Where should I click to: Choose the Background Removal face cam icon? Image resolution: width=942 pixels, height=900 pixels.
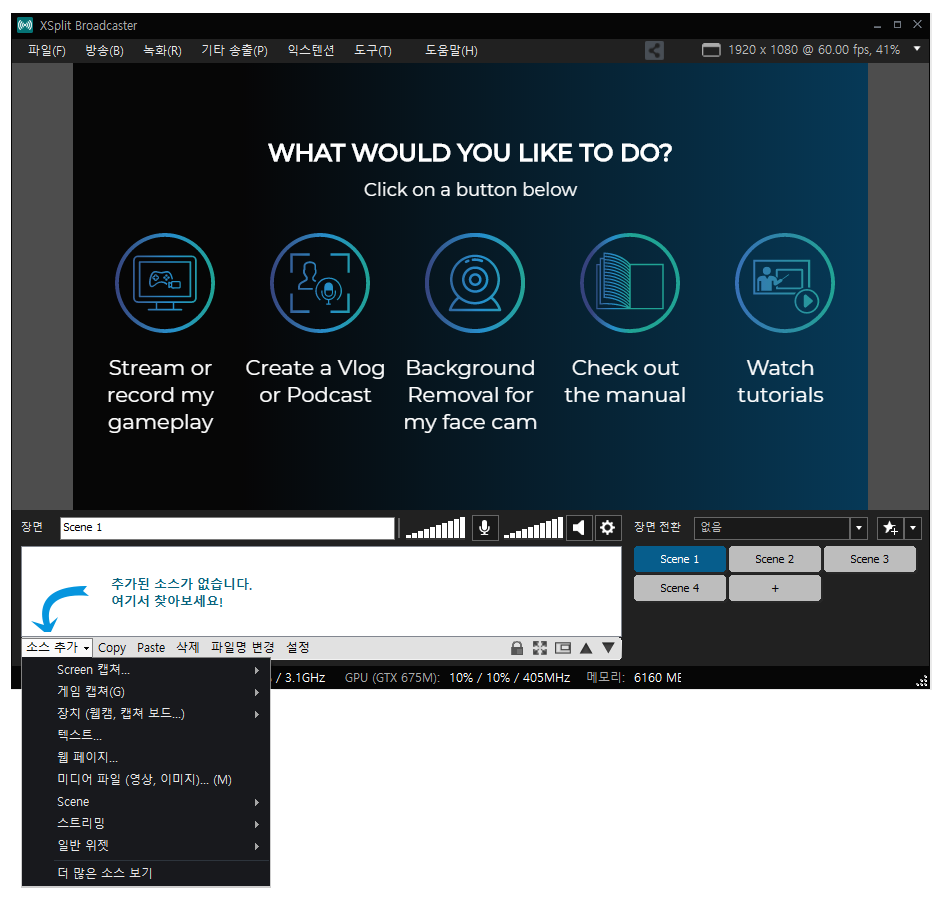[x=475, y=283]
